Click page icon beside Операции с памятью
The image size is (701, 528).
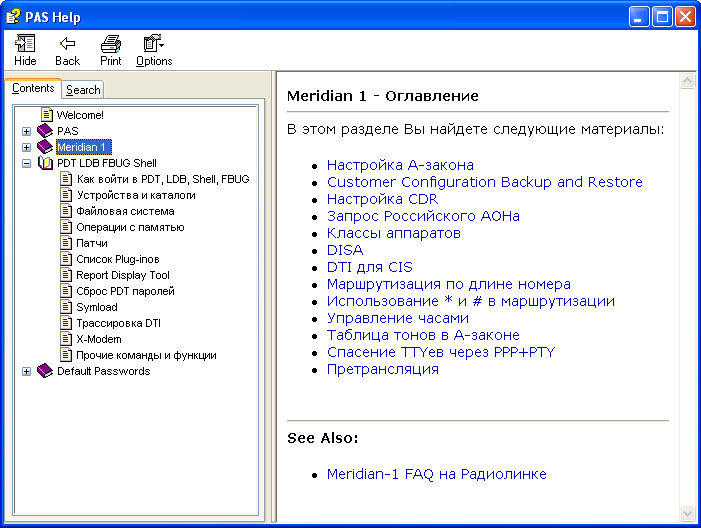point(66,227)
